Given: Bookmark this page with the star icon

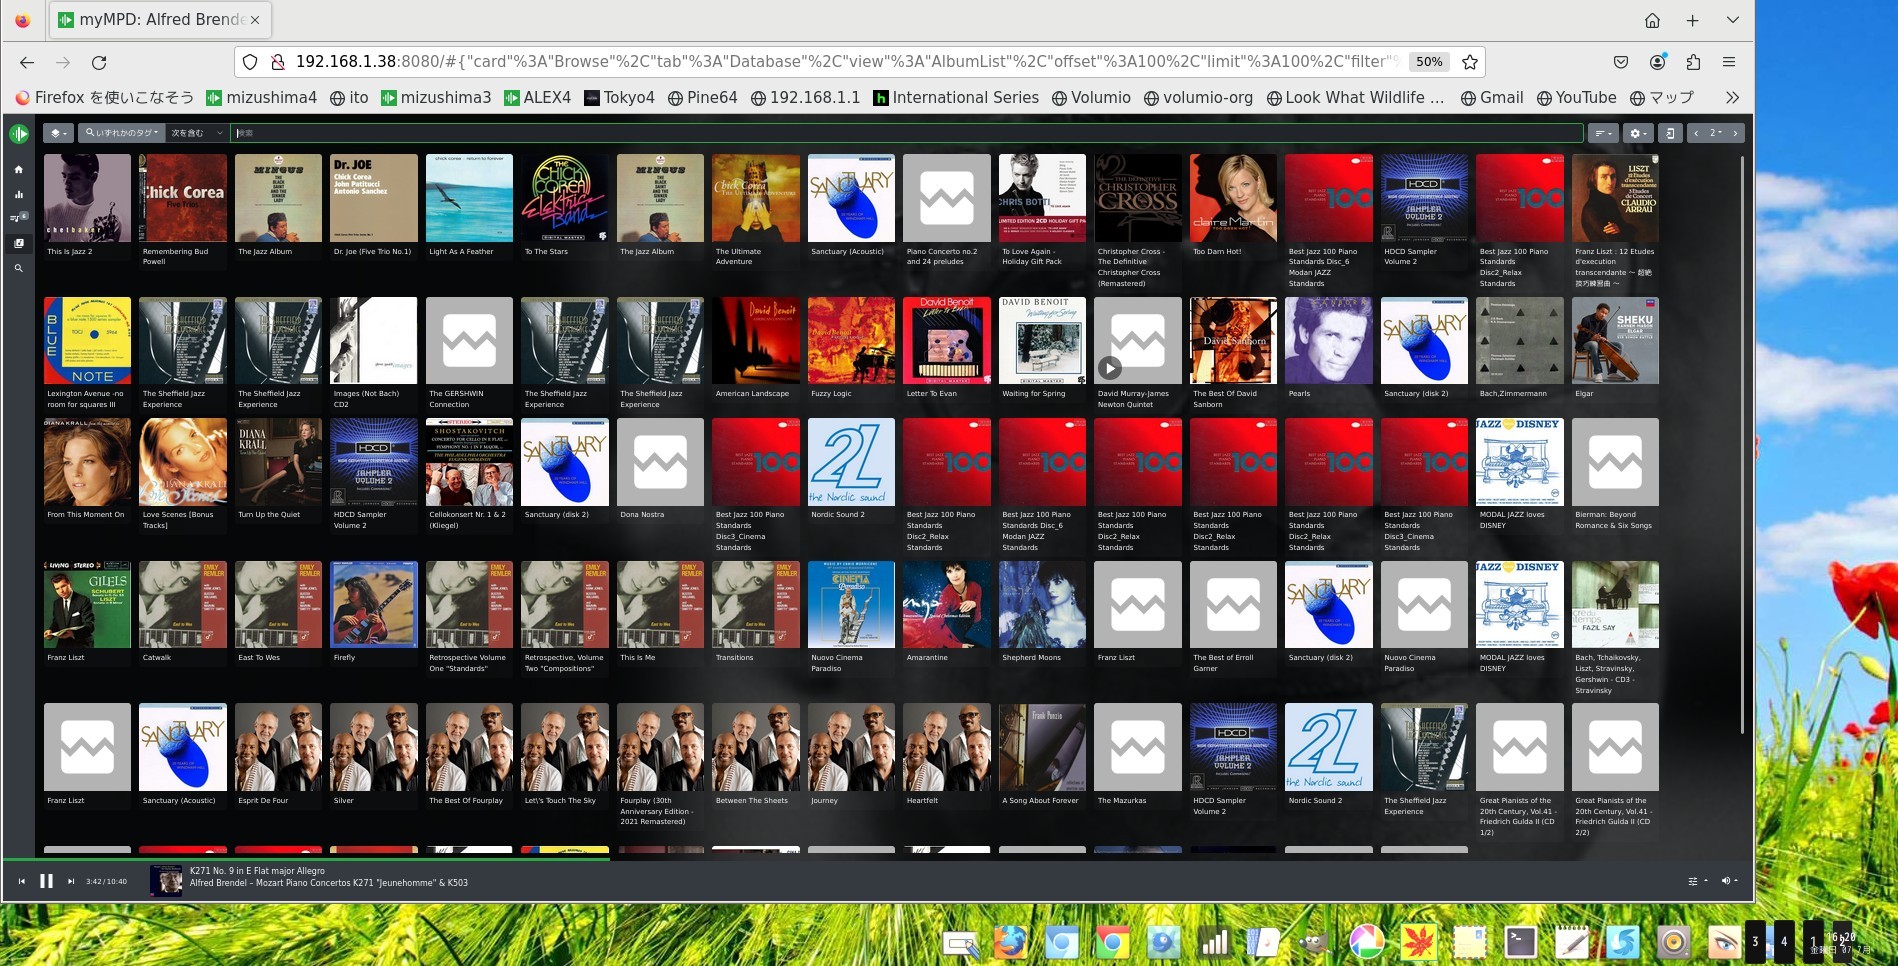Looking at the screenshot, I should [1469, 62].
